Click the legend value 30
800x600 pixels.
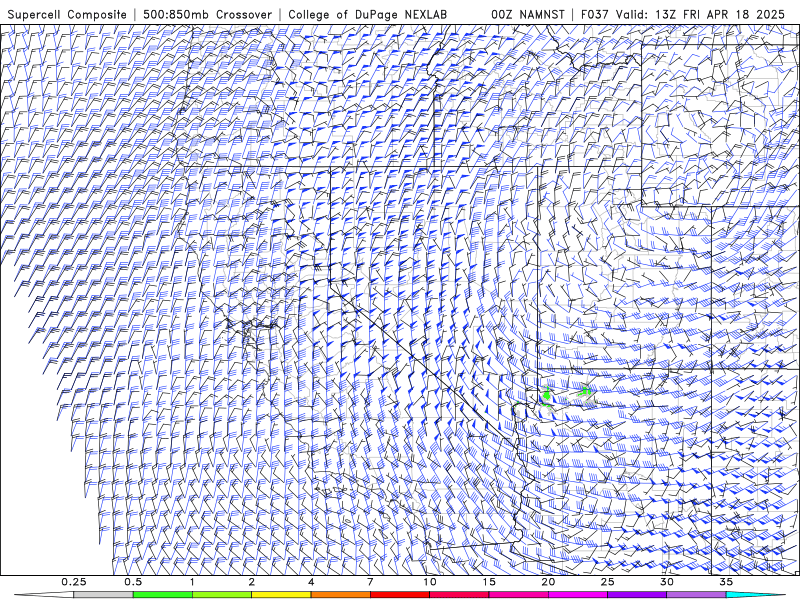pyautogui.click(x=666, y=582)
